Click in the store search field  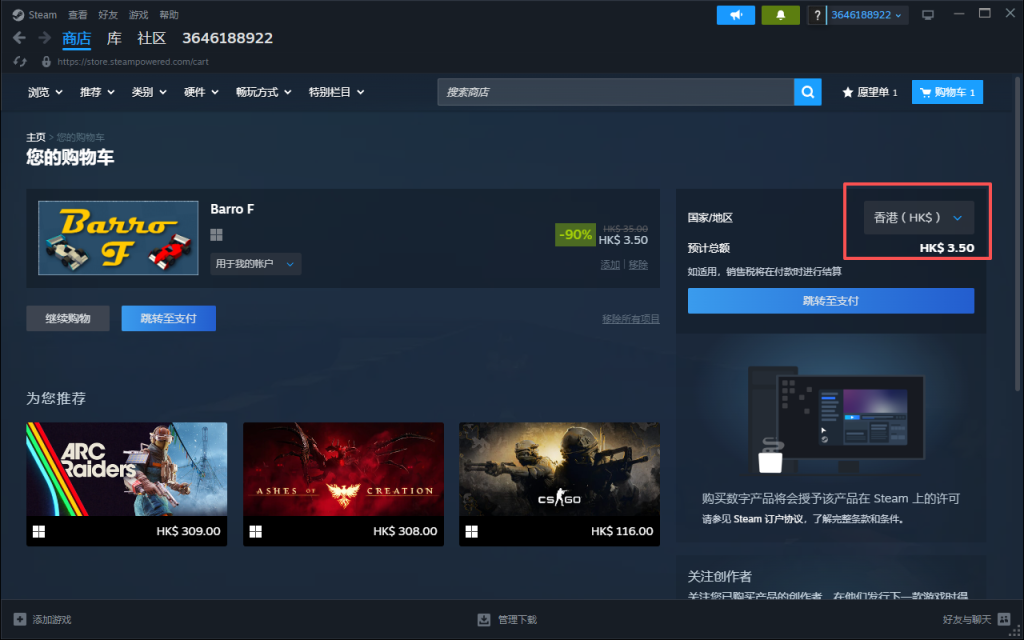[615, 92]
